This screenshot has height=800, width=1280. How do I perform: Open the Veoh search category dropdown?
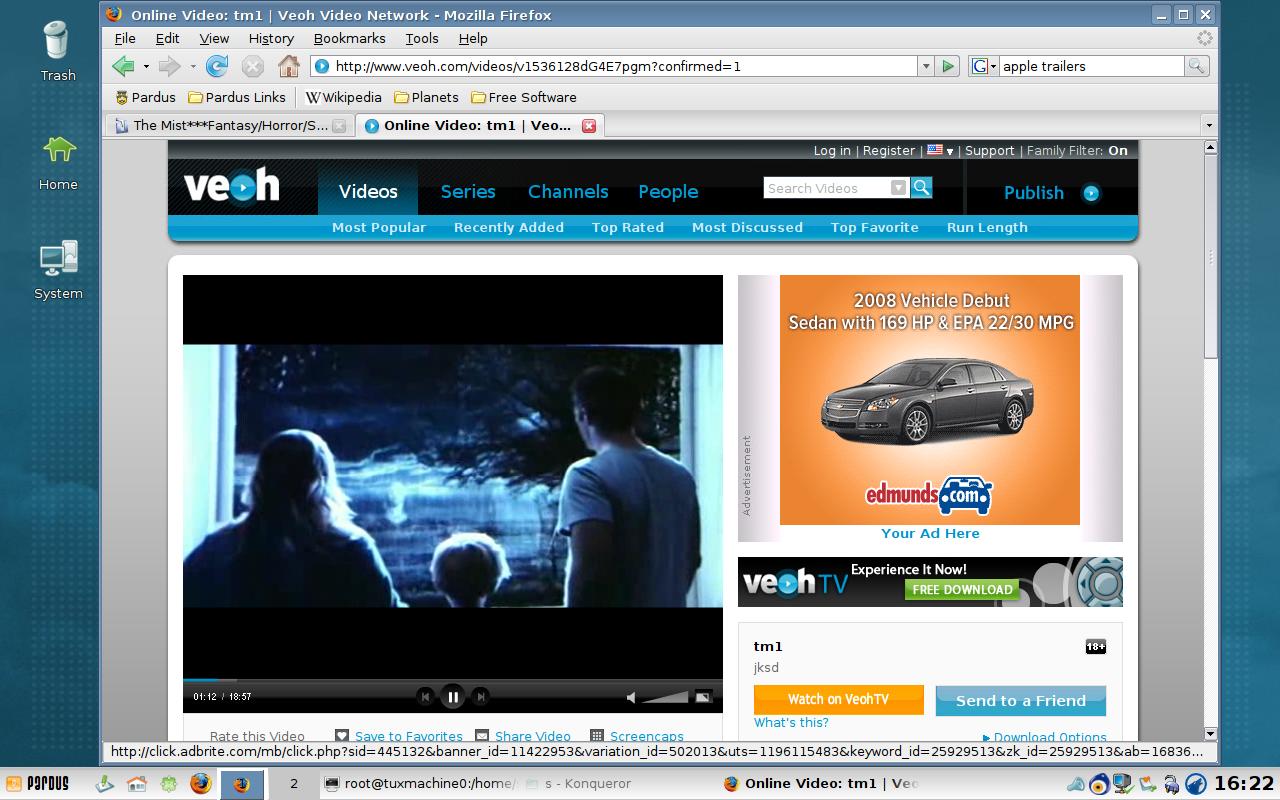[898, 188]
